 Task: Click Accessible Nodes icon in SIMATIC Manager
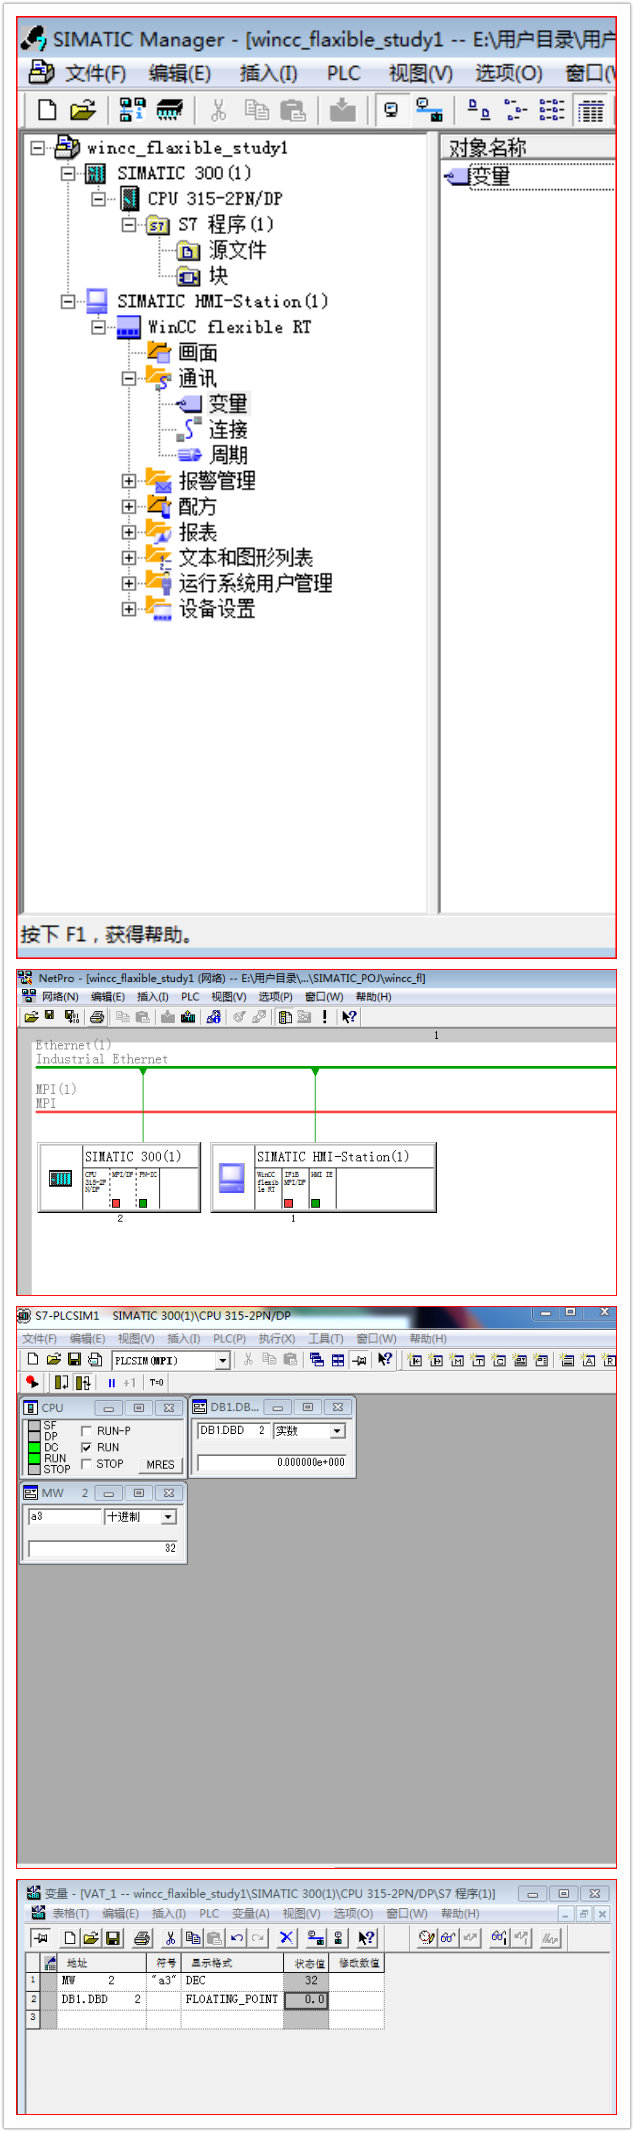[x=132, y=110]
